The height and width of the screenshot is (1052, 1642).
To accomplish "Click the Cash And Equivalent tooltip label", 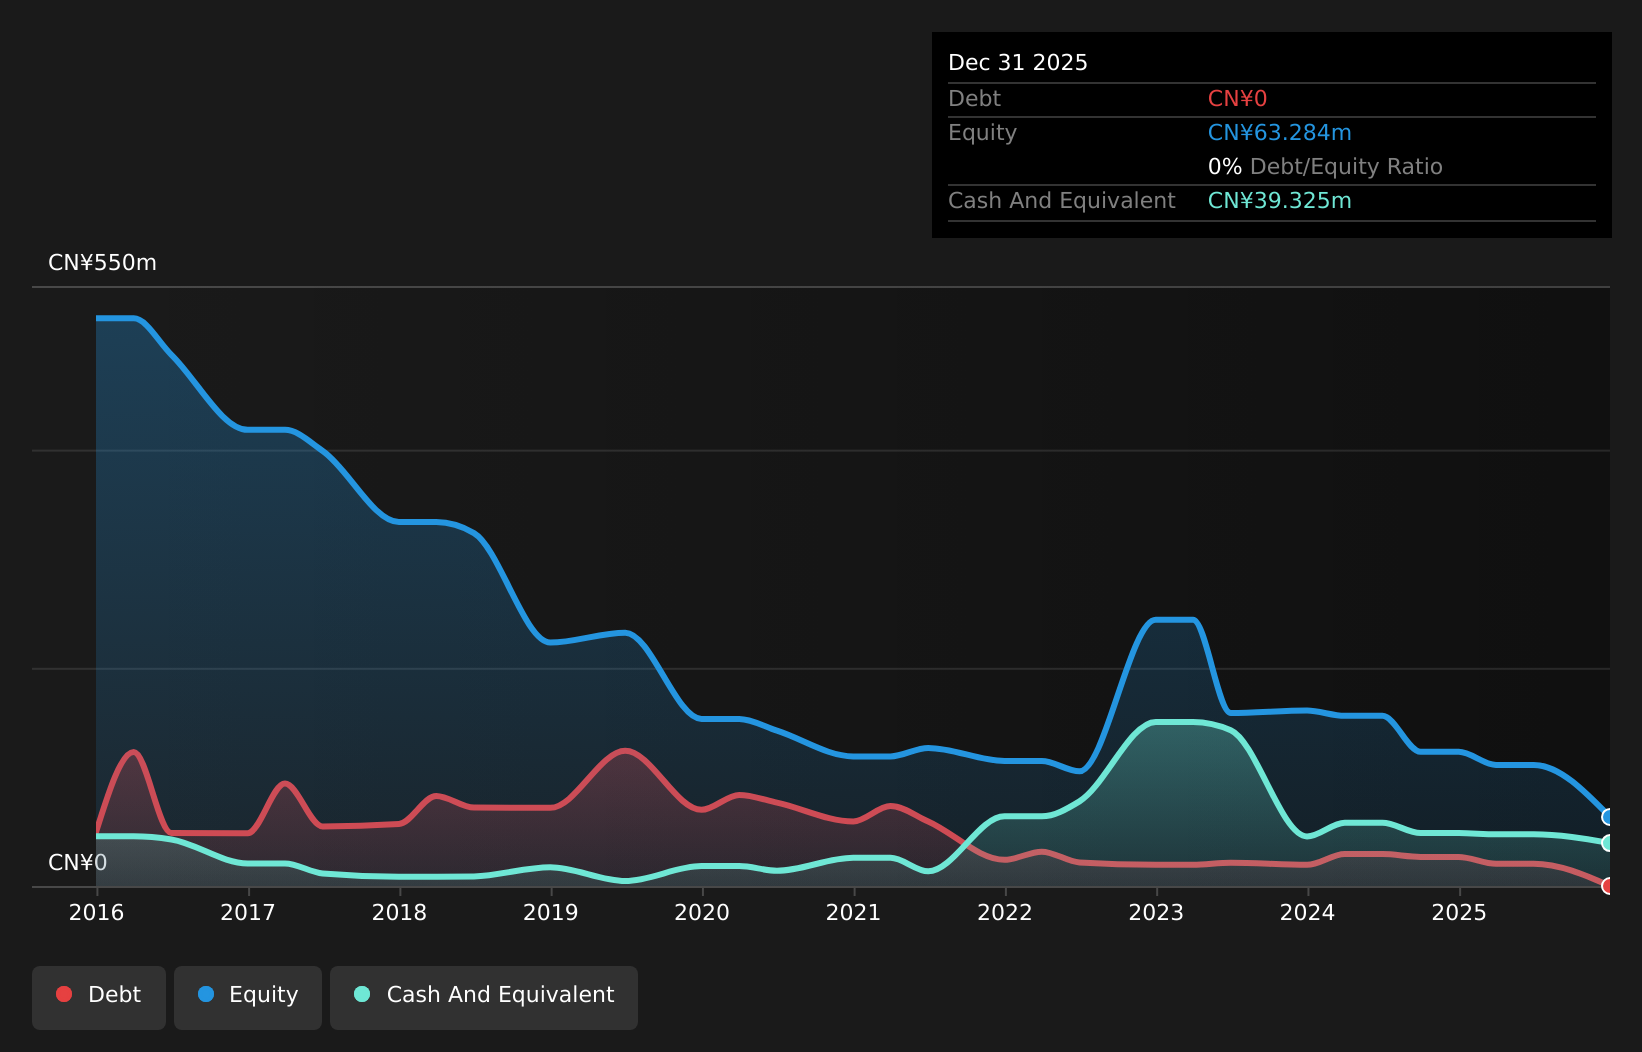I will 1061,201.
